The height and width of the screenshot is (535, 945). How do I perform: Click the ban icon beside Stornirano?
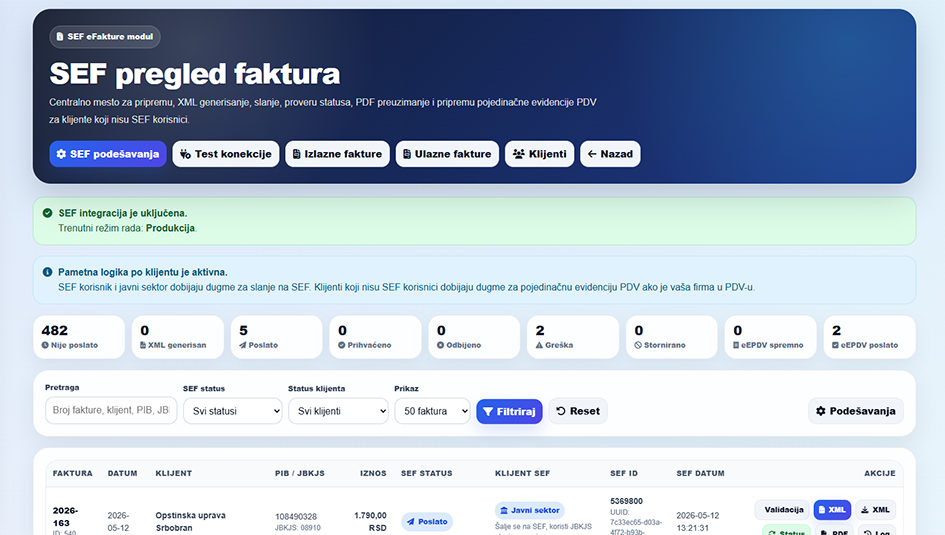point(638,345)
